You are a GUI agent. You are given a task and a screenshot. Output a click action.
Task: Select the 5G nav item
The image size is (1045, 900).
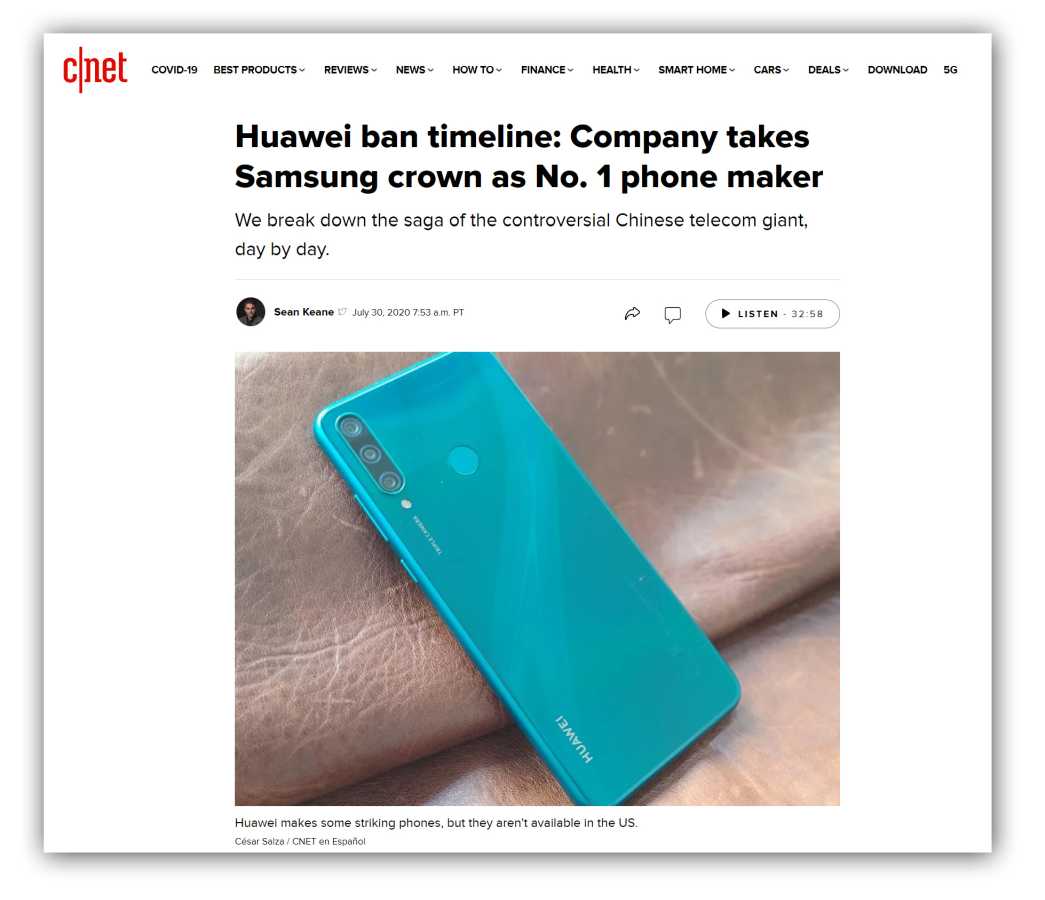[950, 70]
